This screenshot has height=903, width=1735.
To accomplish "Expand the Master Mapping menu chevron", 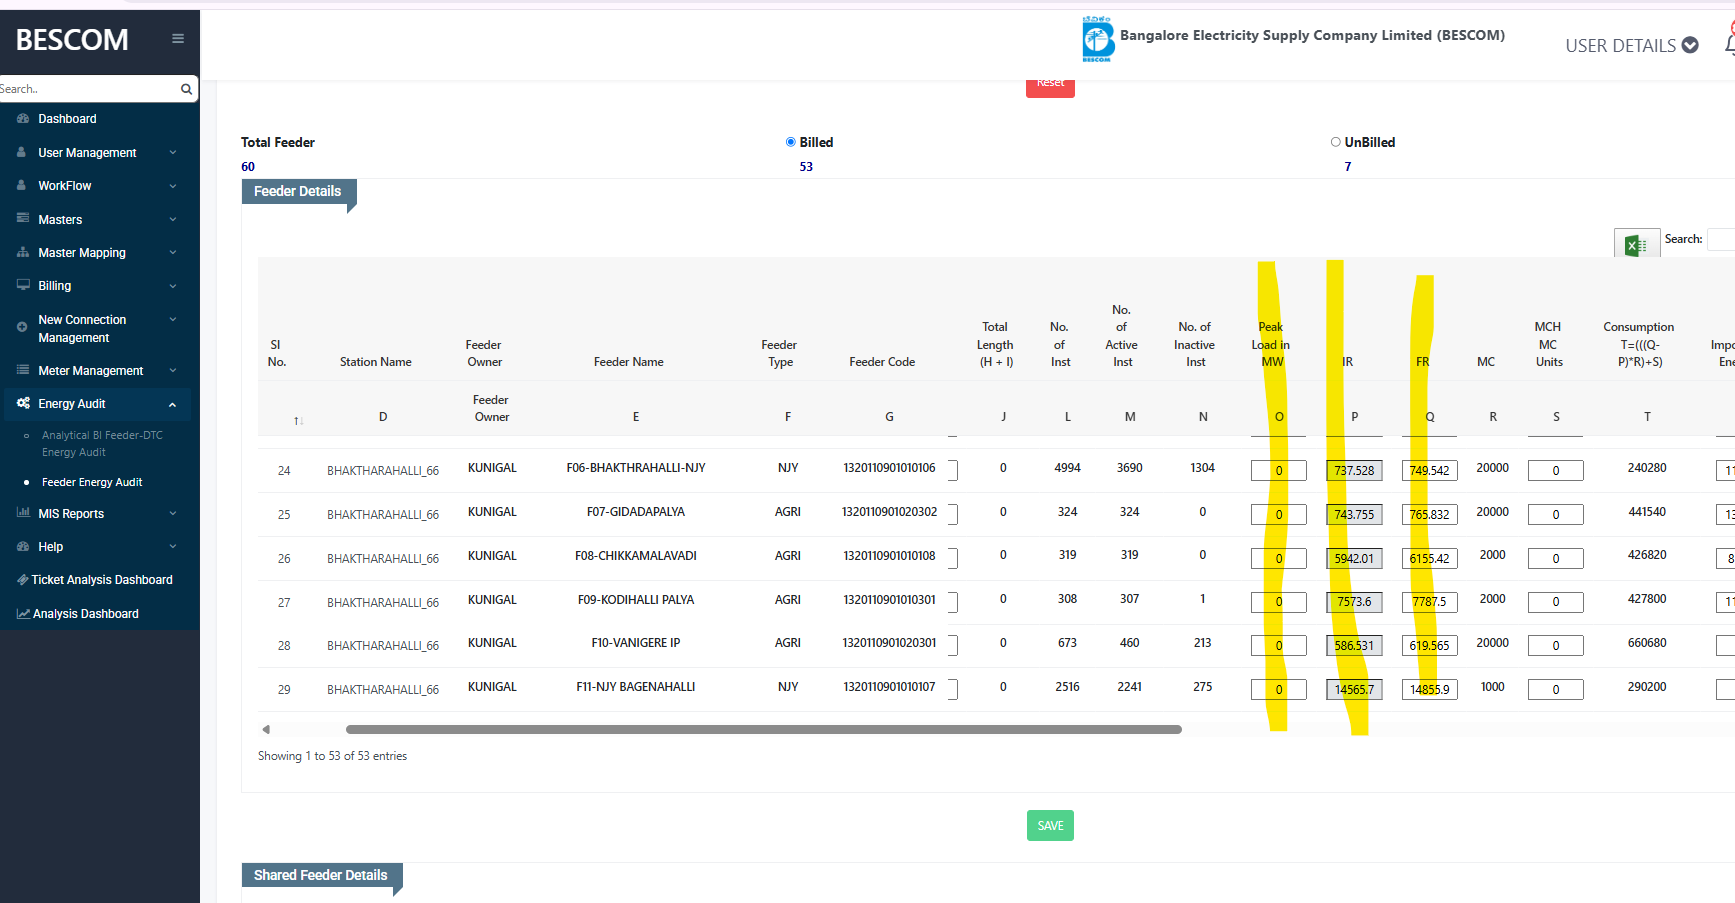I will click(x=173, y=252).
